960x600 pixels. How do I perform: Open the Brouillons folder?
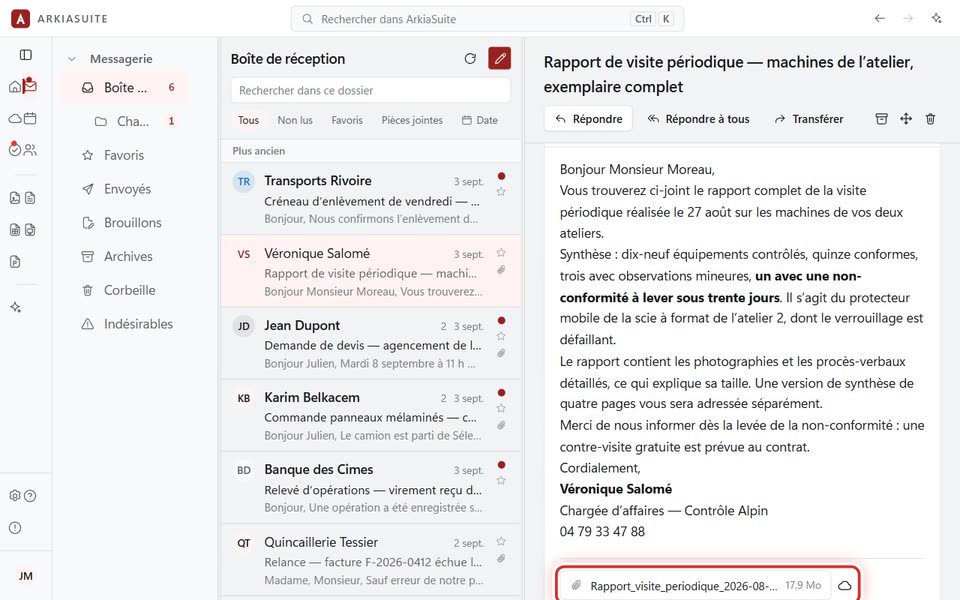point(124,223)
